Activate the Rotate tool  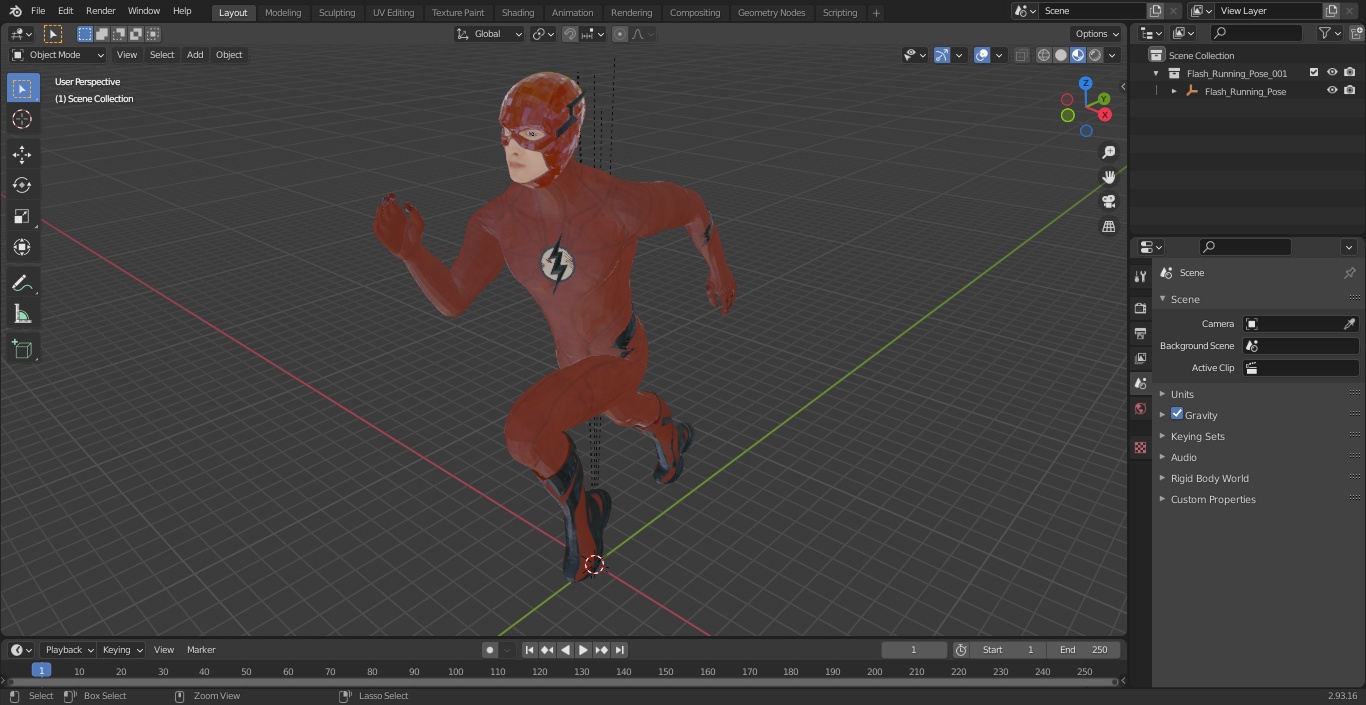(22, 185)
